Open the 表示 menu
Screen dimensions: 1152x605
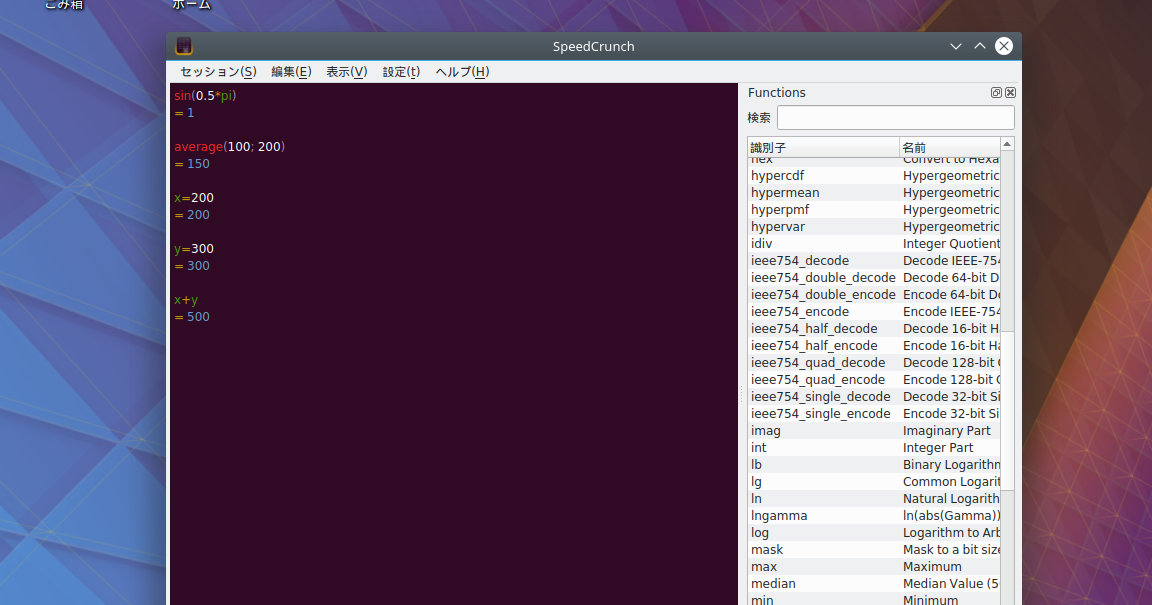(x=345, y=71)
